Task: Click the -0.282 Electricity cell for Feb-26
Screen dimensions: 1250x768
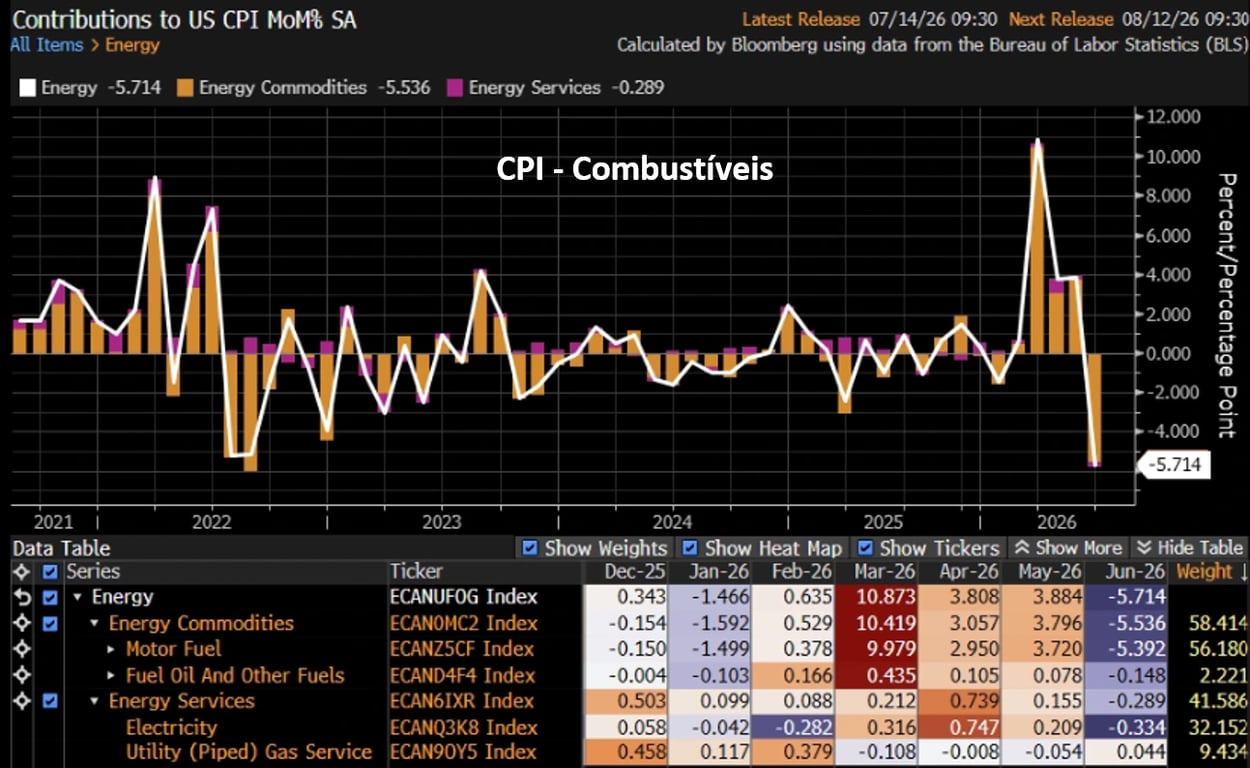Action: pos(793,727)
